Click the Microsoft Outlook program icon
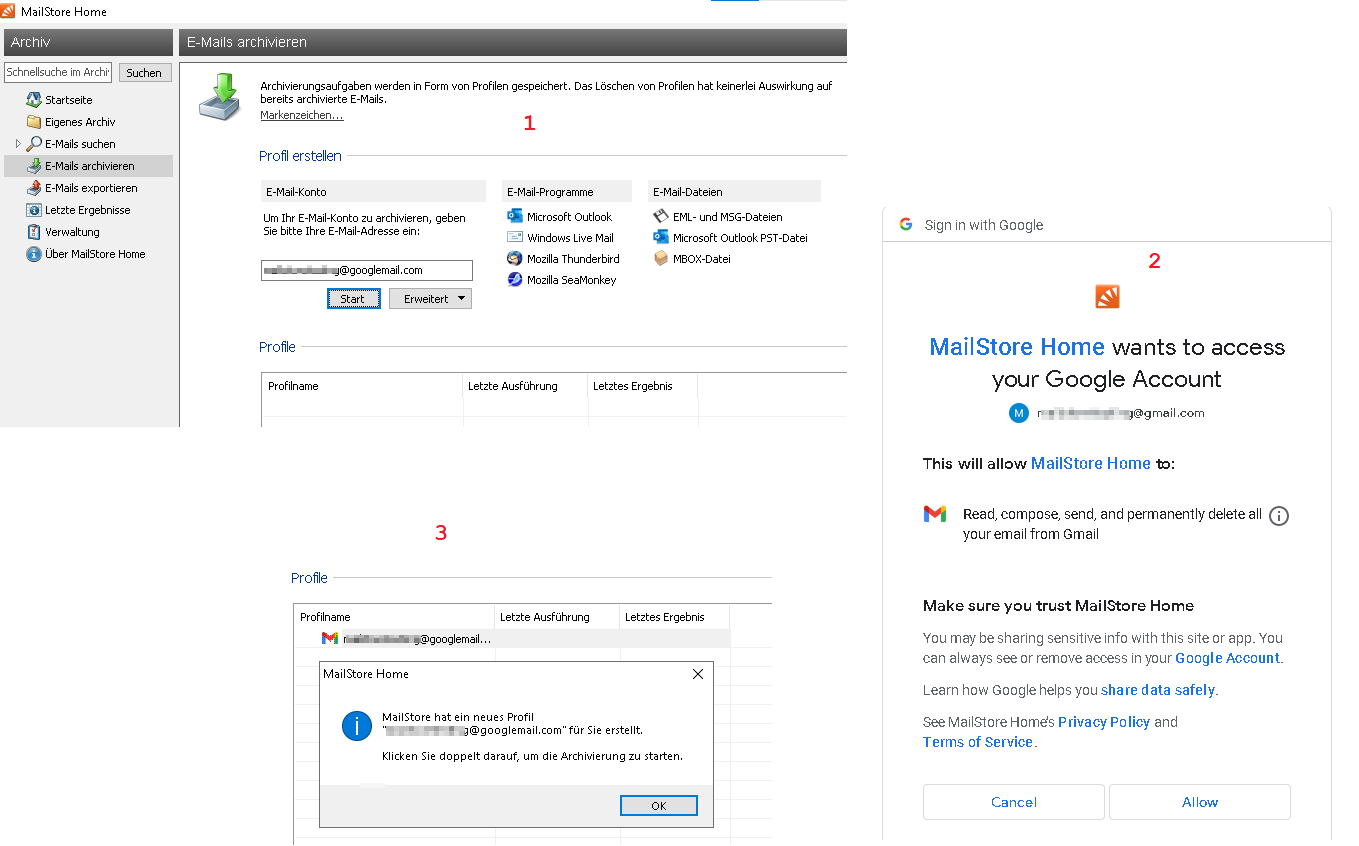This screenshot has height=846, width=1359. coord(515,216)
